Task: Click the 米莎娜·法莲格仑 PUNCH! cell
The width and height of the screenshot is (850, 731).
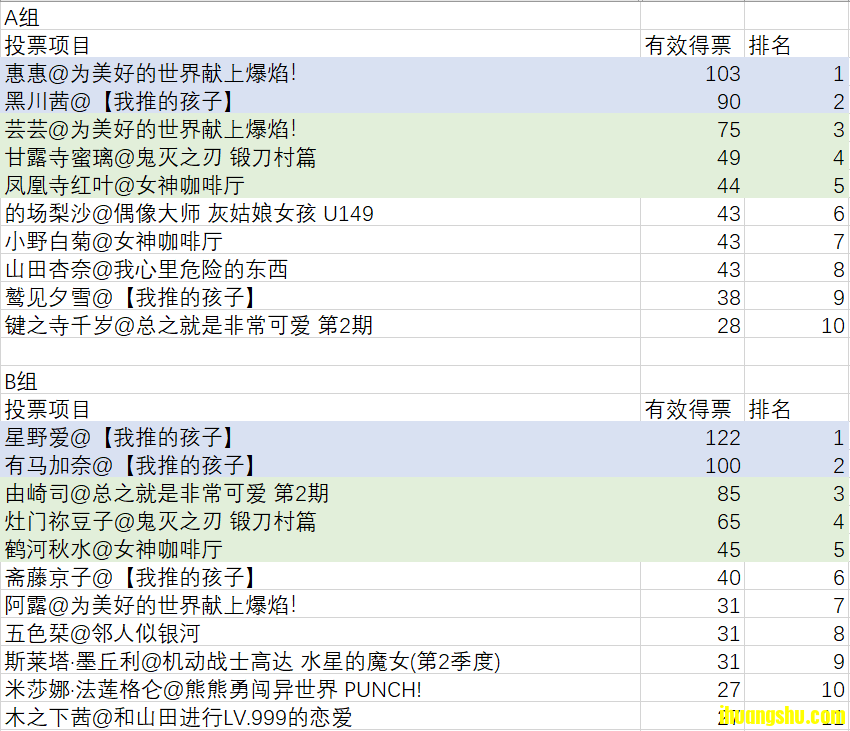Action: 320,688
